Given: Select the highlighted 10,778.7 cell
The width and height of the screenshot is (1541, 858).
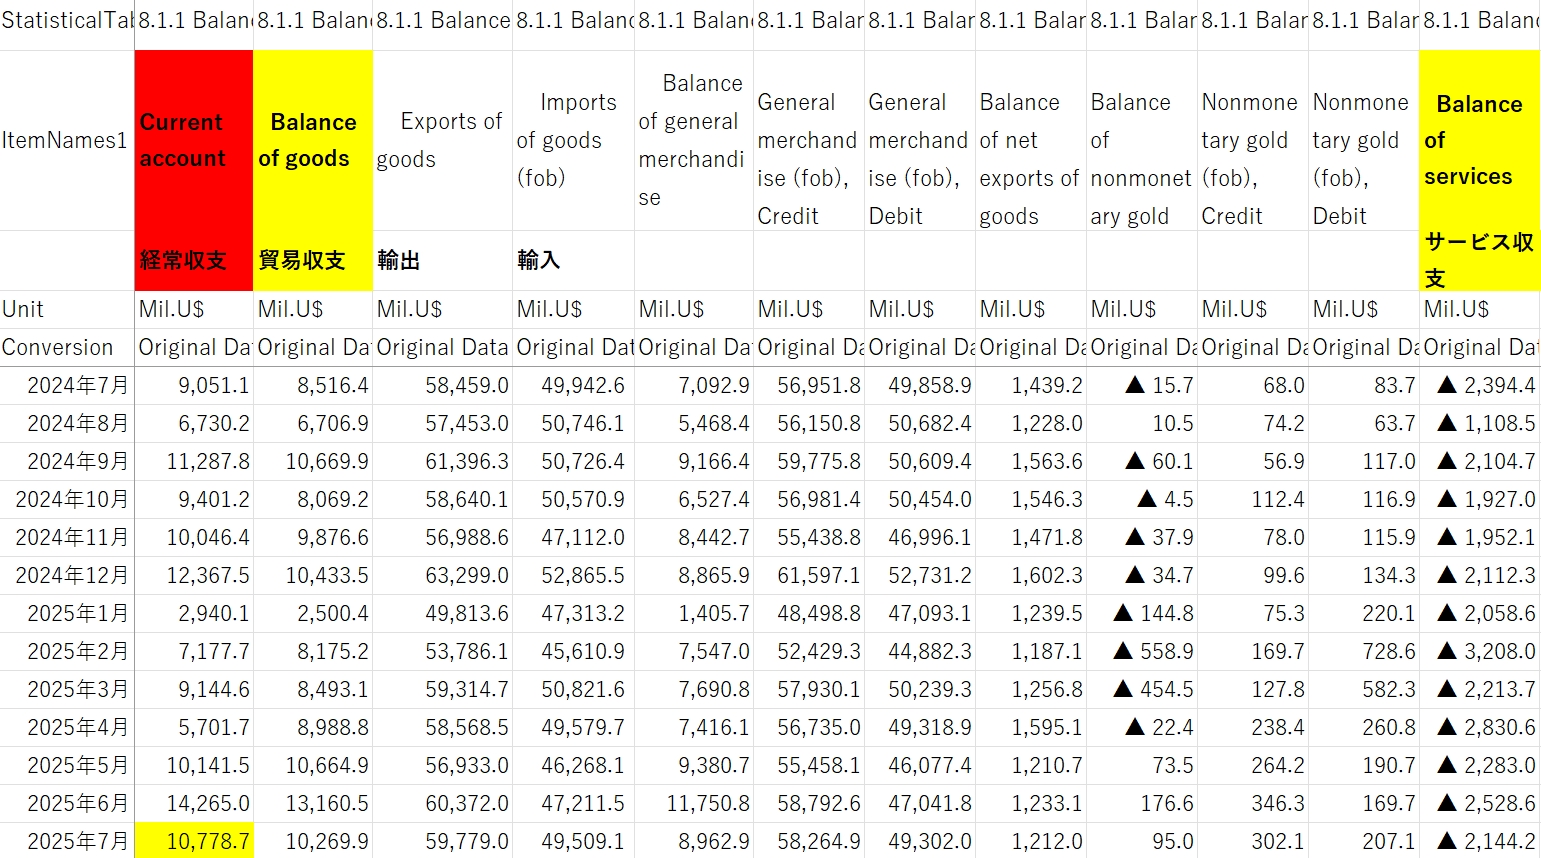Looking at the screenshot, I should pyautogui.click(x=194, y=841).
